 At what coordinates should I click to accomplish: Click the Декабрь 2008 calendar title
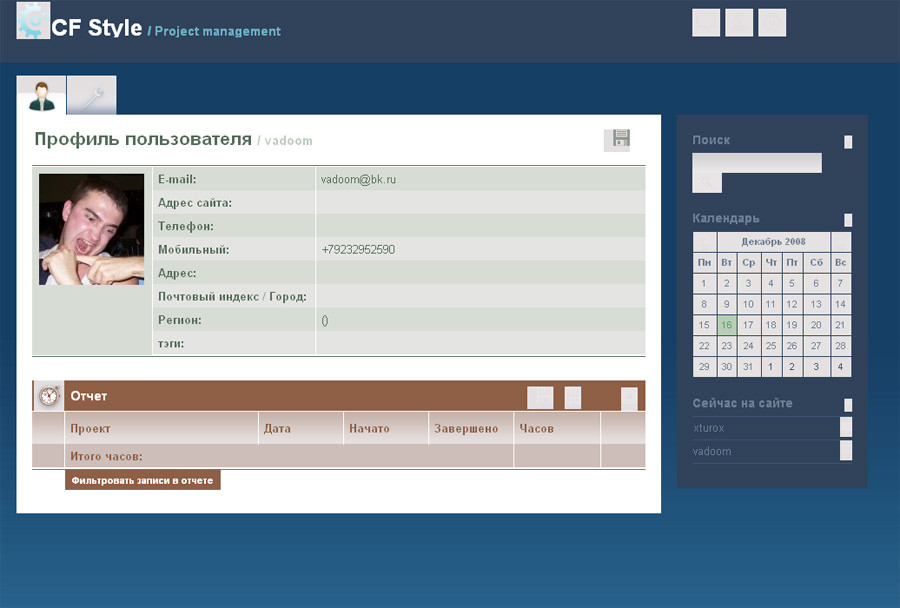[773, 242]
